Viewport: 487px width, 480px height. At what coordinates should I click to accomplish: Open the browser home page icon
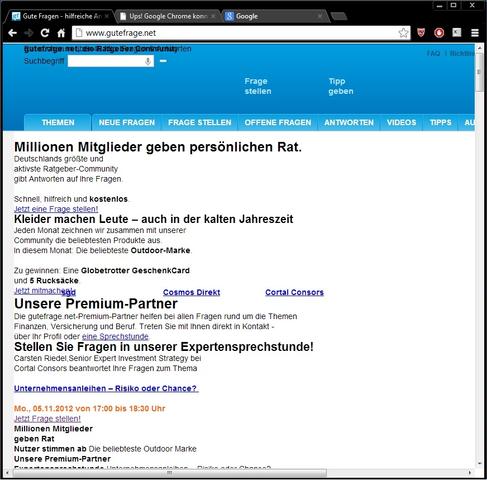(61, 33)
